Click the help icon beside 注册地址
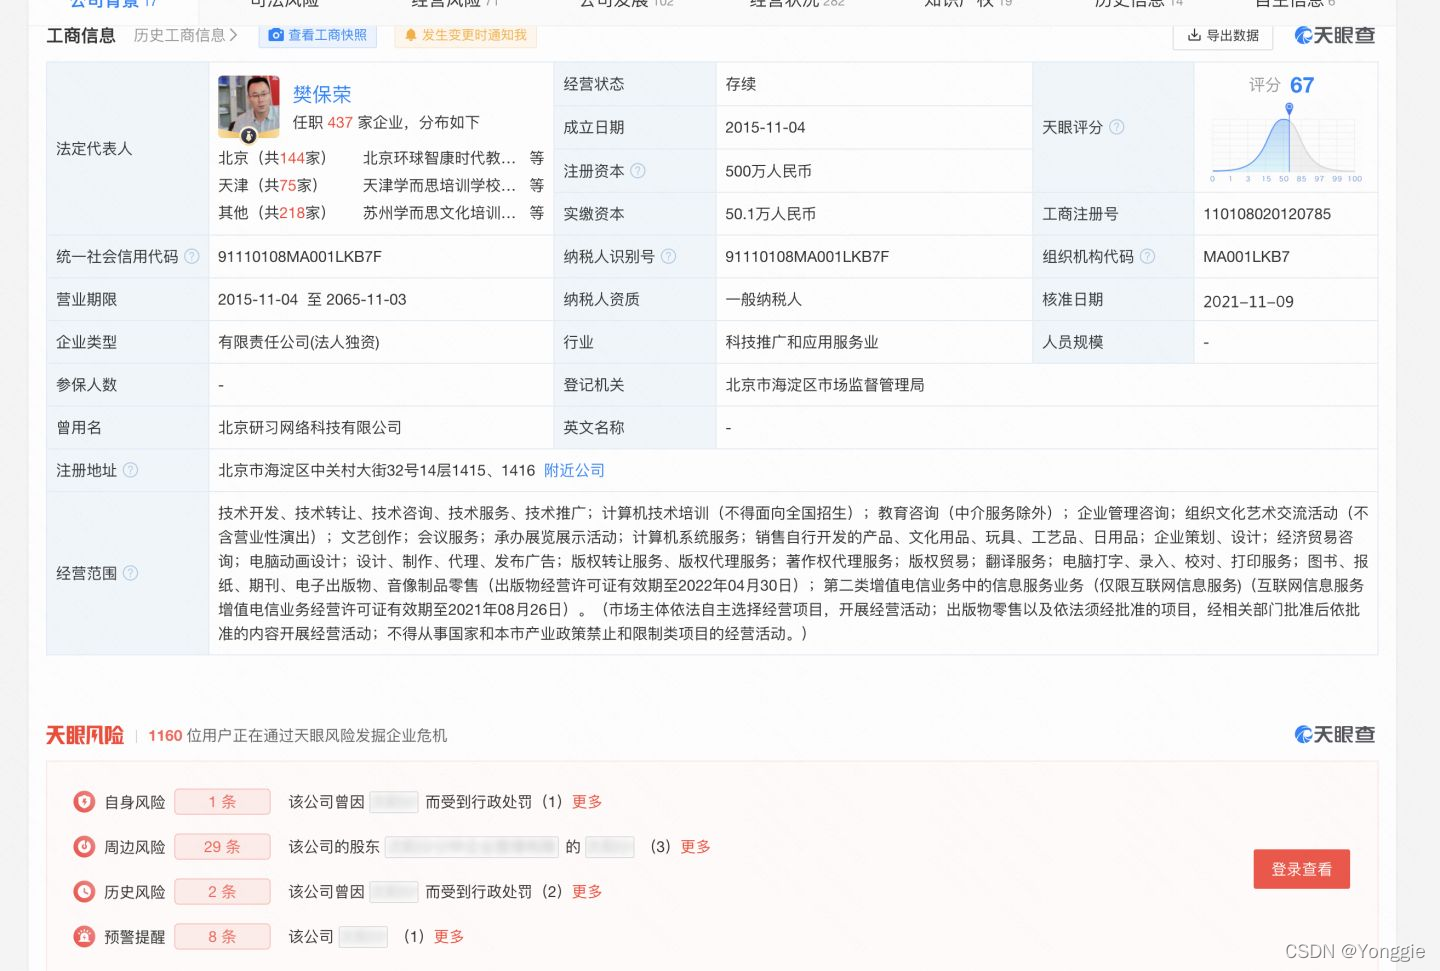1440x971 pixels. point(130,470)
